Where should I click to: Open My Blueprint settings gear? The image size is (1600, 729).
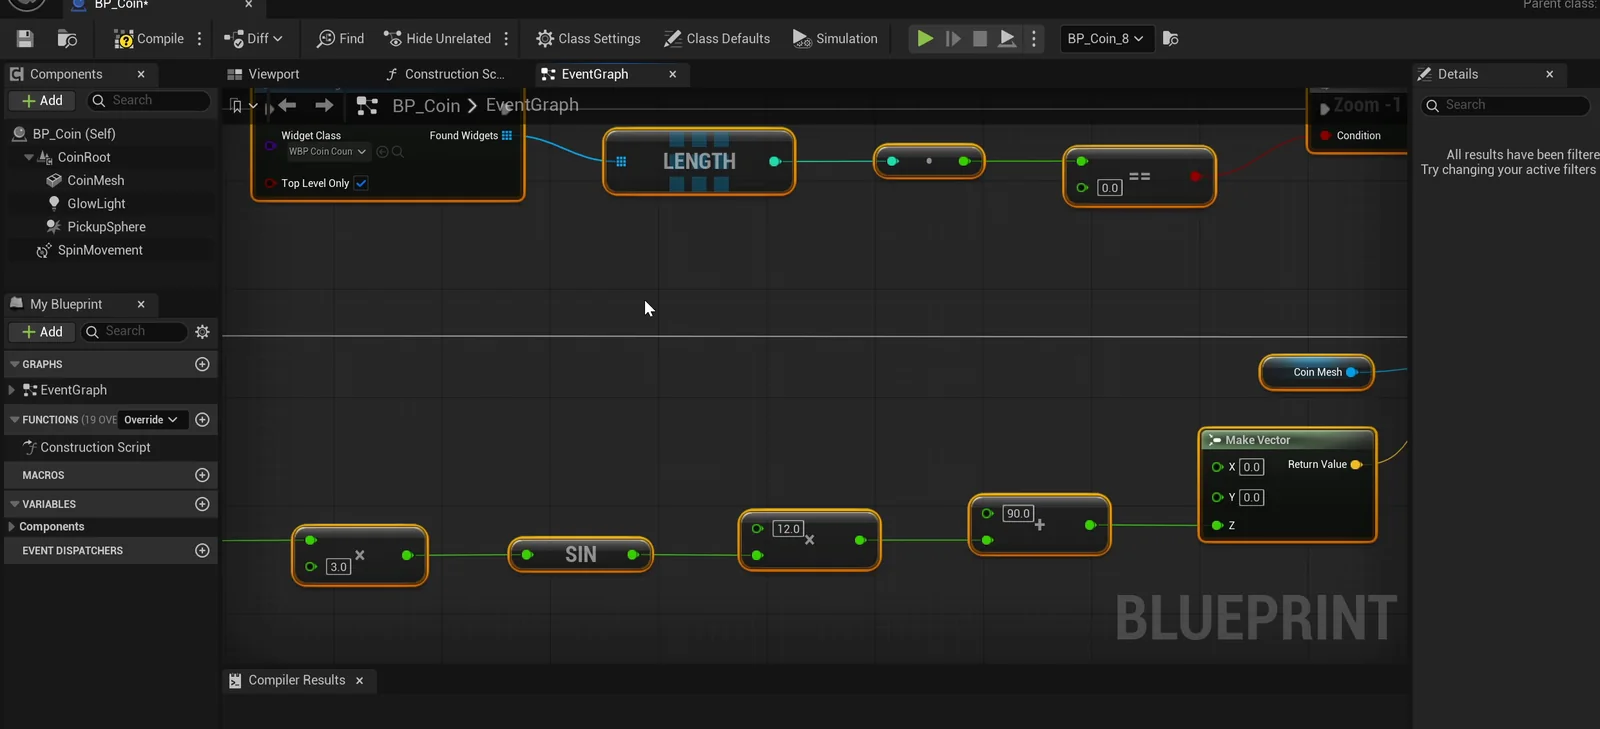[203, 332]
